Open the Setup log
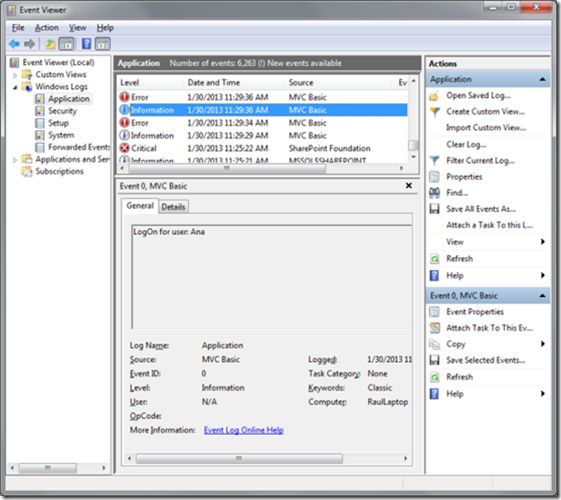 58,123
